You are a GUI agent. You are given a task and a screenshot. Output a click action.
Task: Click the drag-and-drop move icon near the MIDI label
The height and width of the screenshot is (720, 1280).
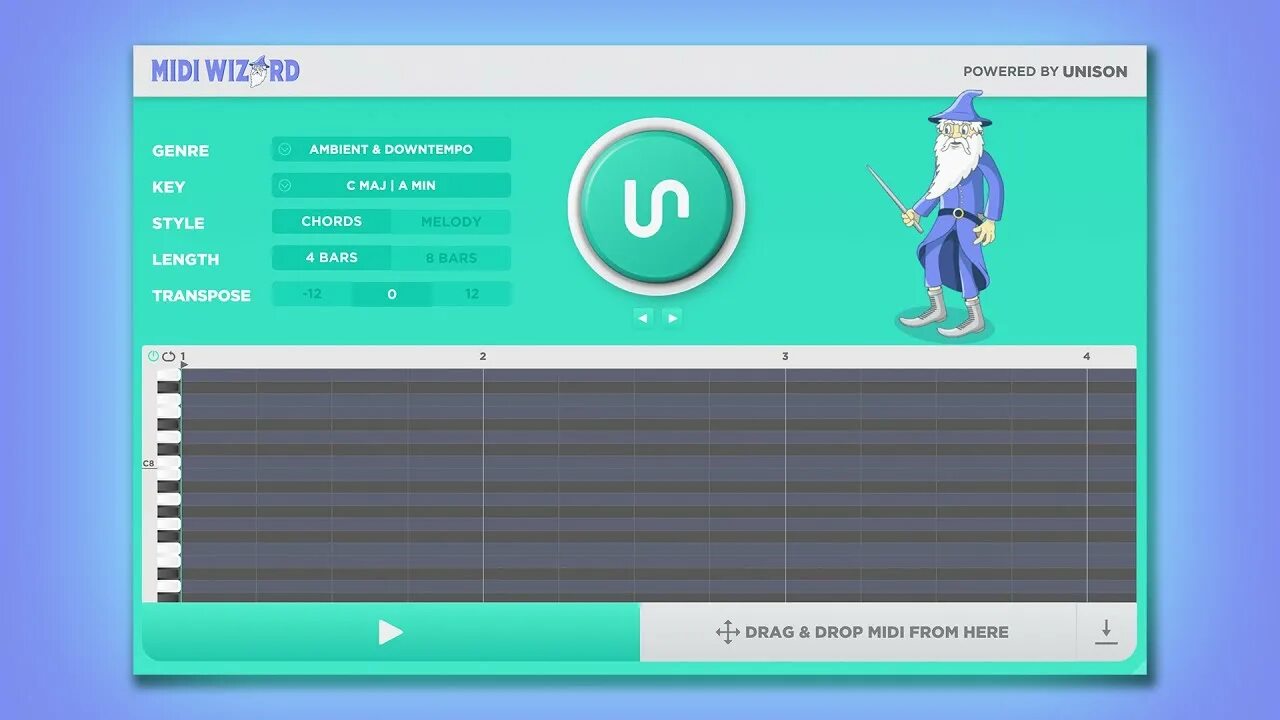[x=726, y=631]
